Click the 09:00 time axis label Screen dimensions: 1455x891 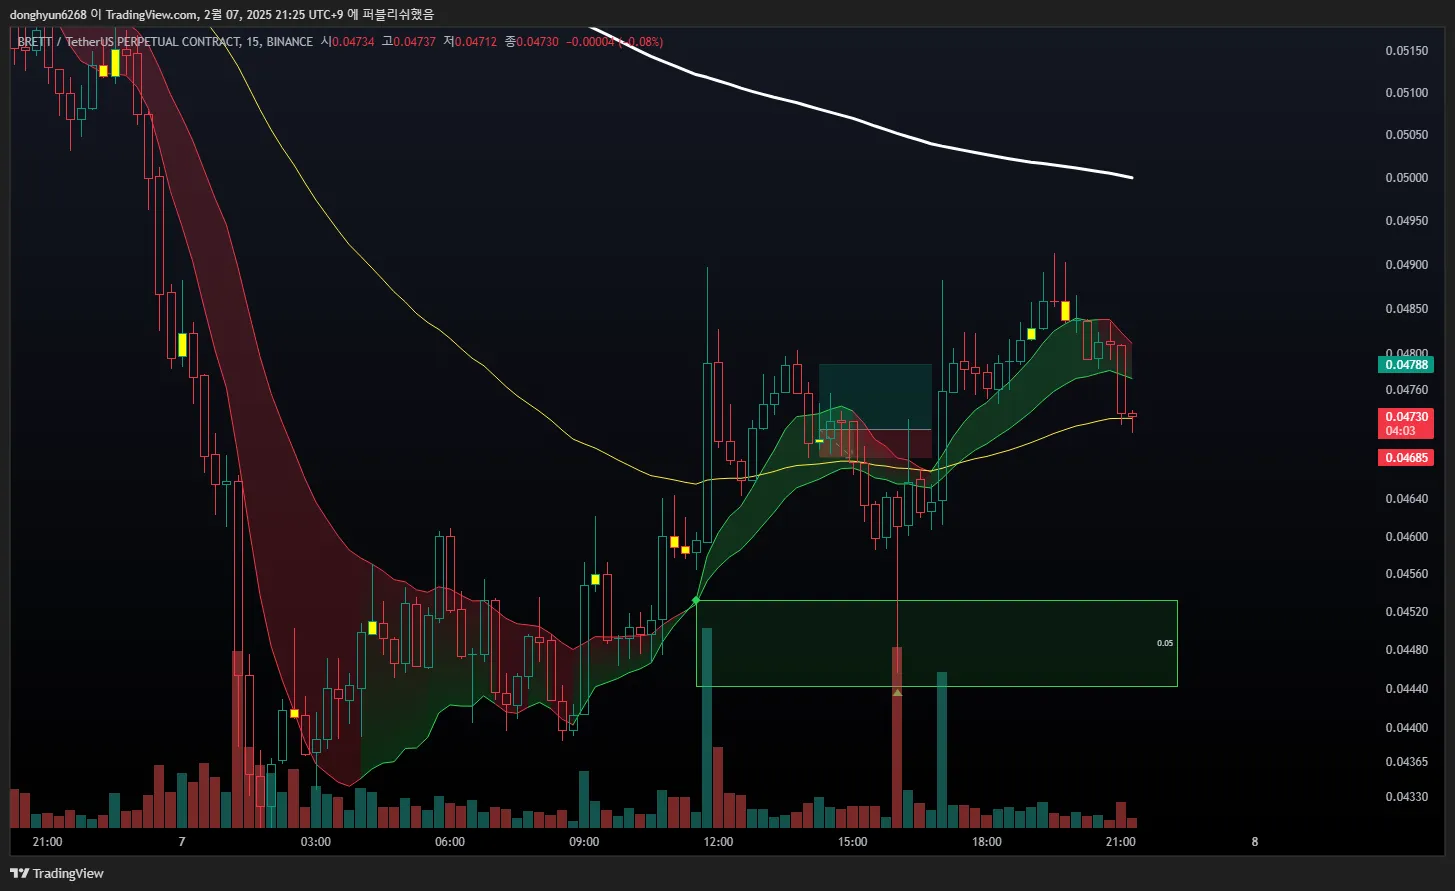[584, 842]
